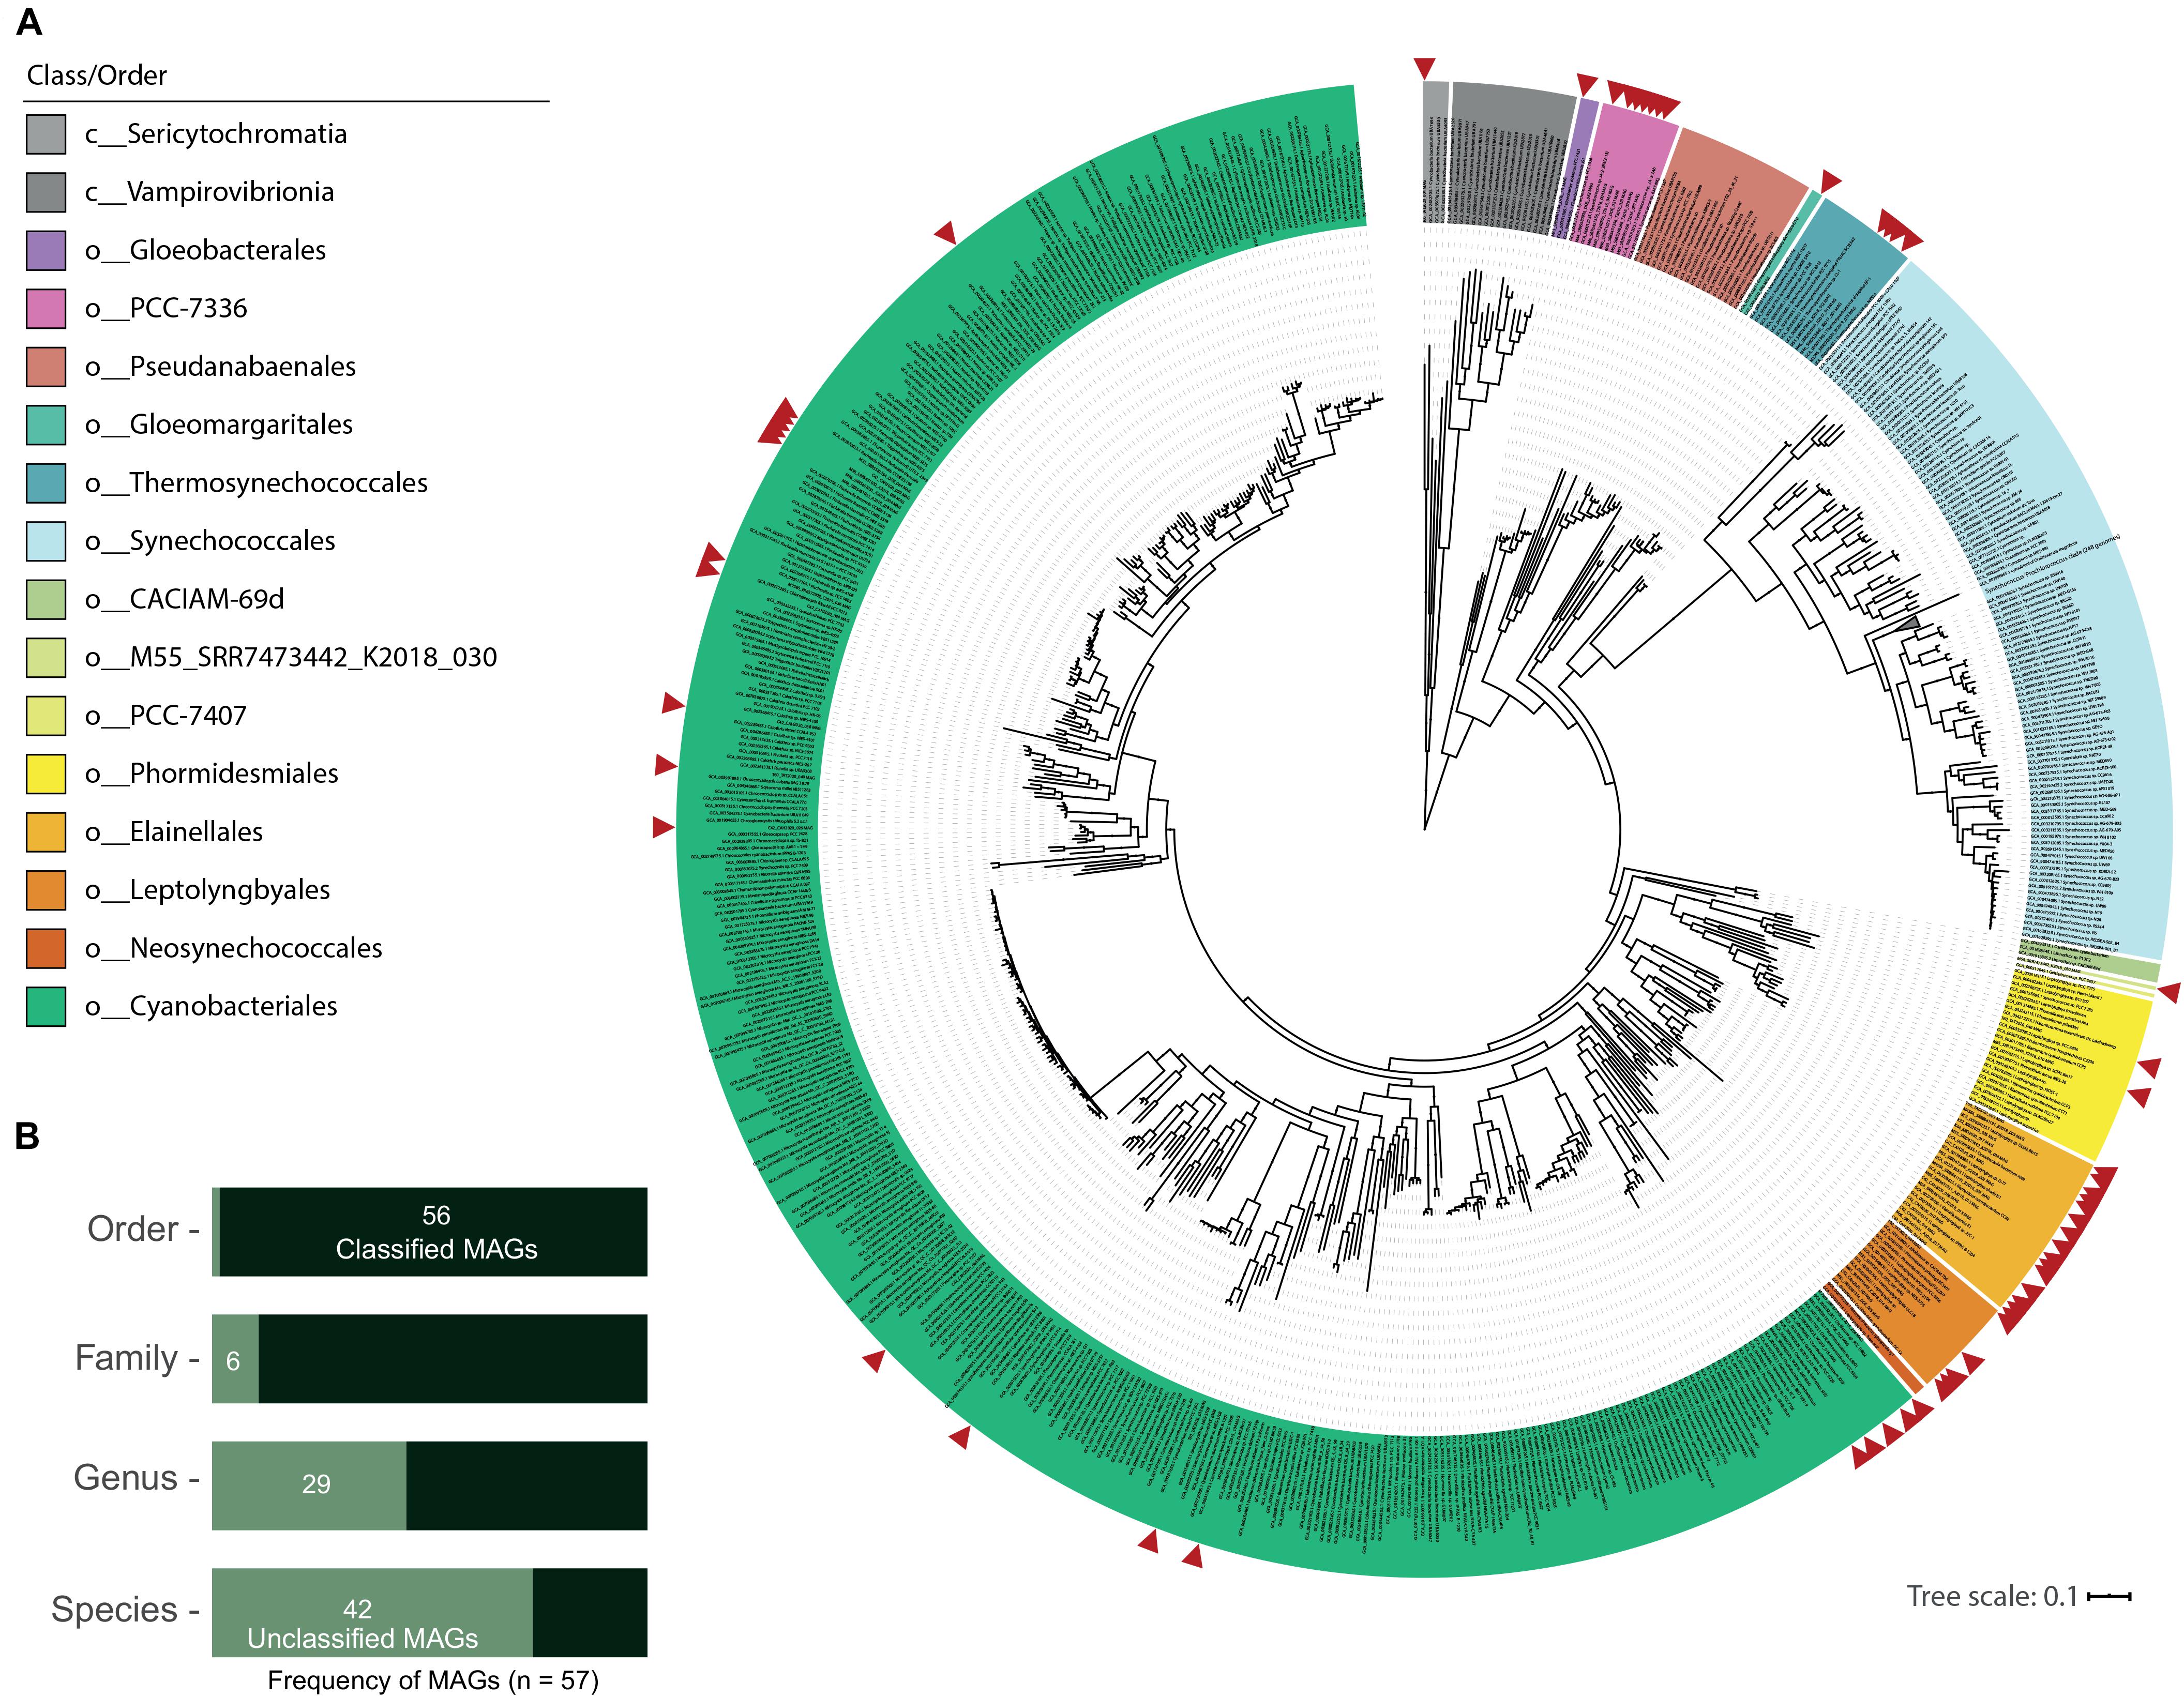
Task: Click the Order bar '56 Classified MAGs' segment
Action: tap(433, 1232)
